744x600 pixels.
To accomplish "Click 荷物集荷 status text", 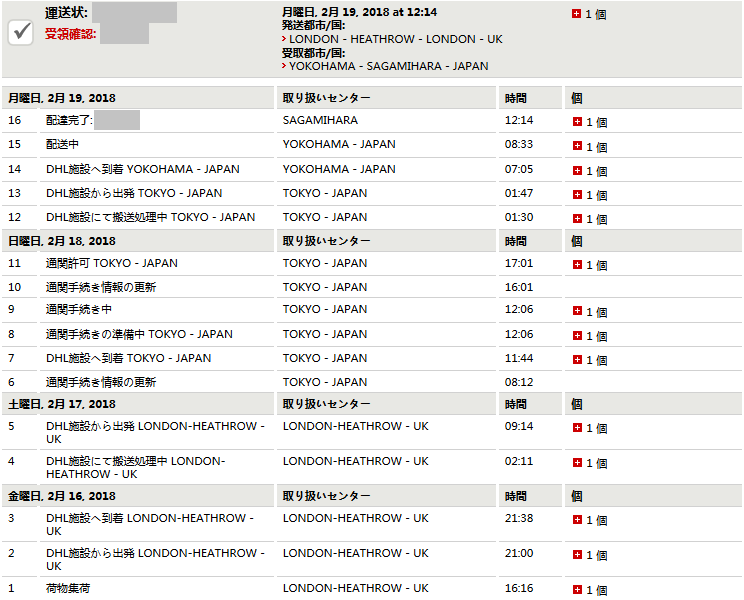I will [68, 589].
